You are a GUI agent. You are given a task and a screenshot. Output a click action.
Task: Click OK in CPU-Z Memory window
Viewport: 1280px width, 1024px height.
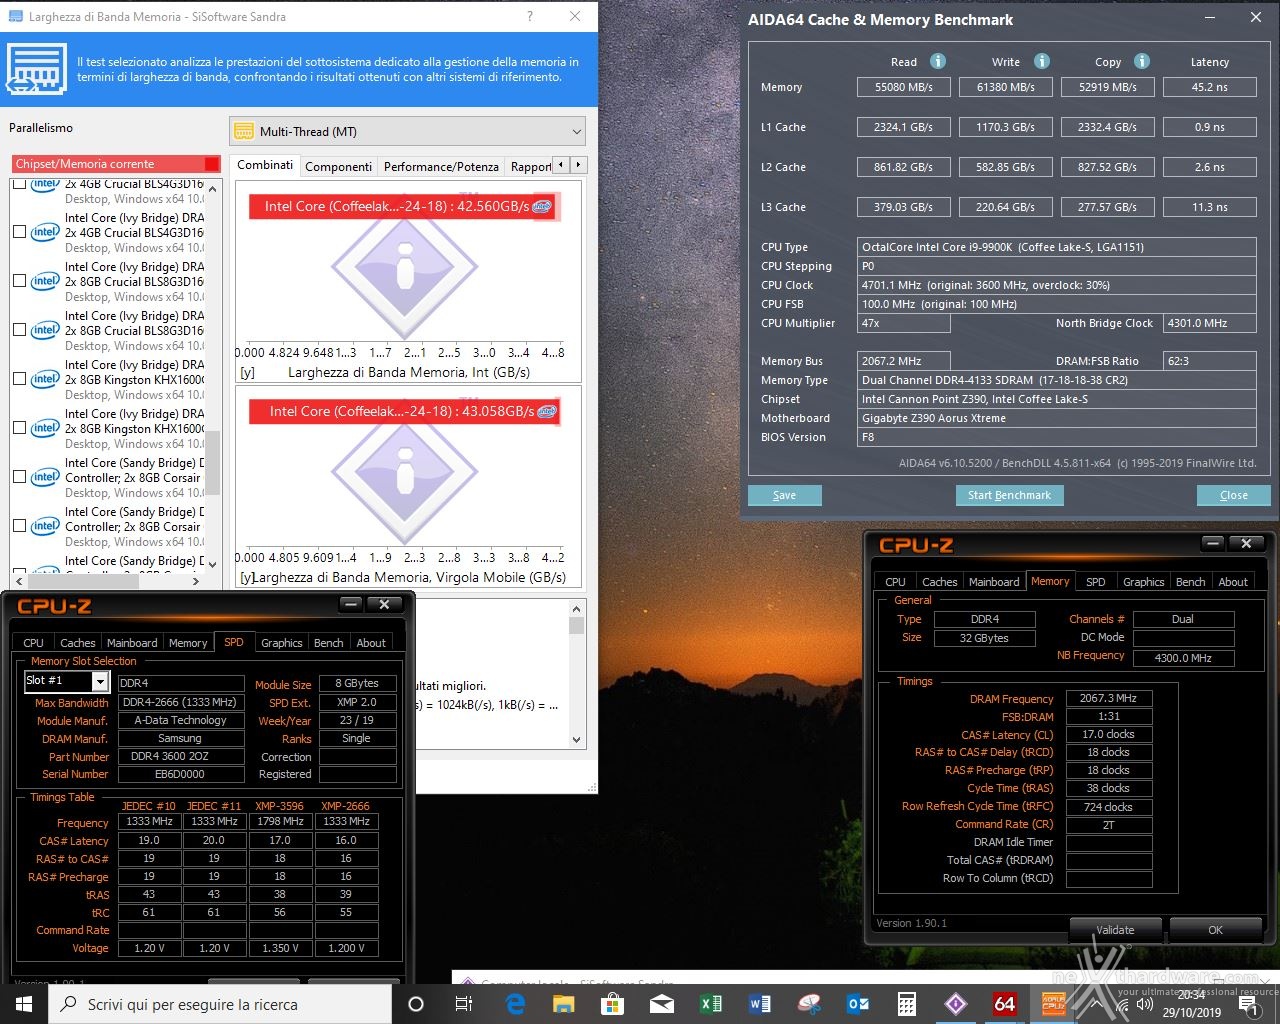1215,930
